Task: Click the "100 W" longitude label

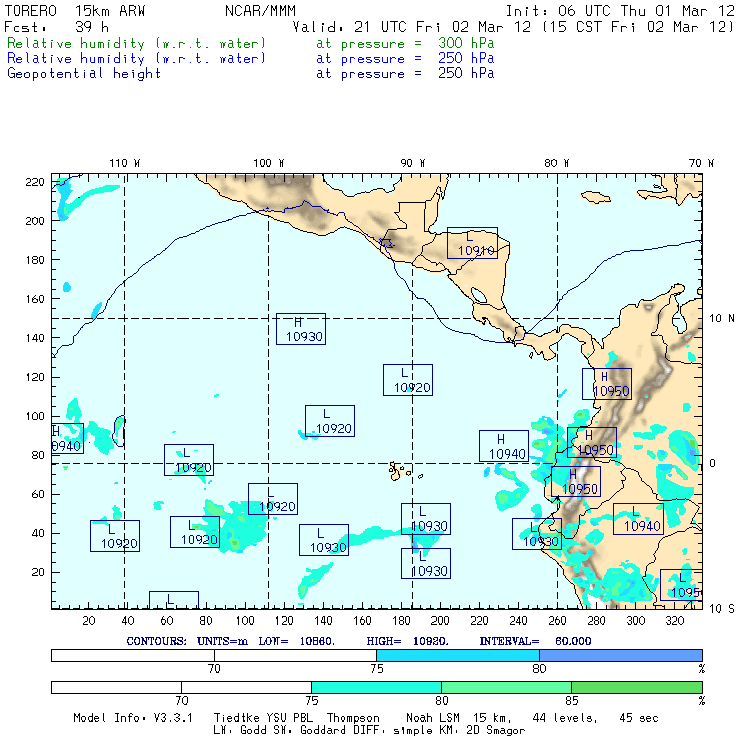Action: [x=269, y=163]
